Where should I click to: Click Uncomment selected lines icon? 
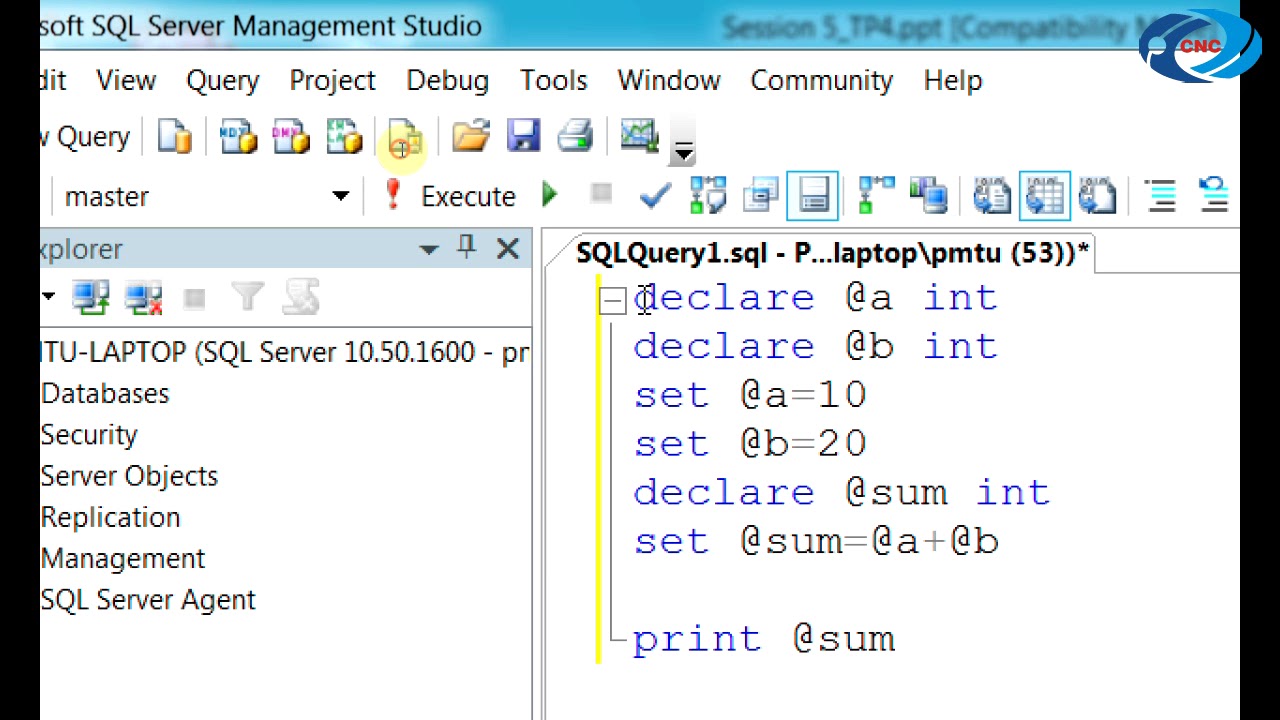(x=1214, y=196)
